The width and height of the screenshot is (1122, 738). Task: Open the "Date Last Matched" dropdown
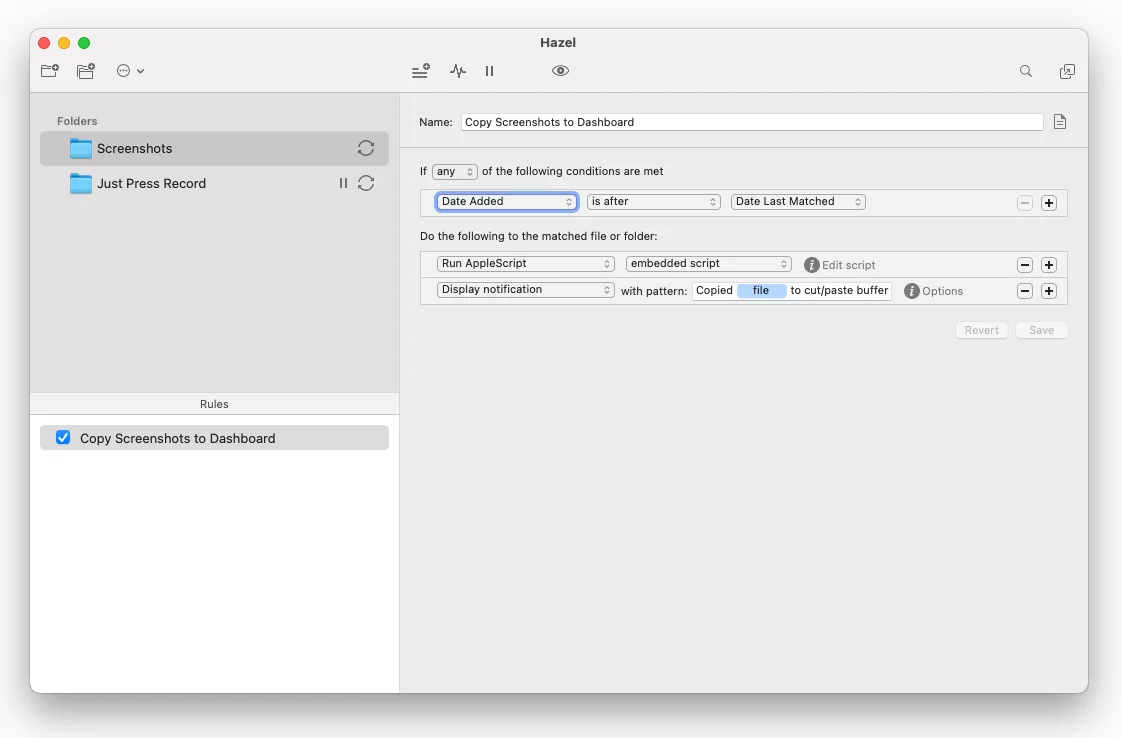click(798, 201)
